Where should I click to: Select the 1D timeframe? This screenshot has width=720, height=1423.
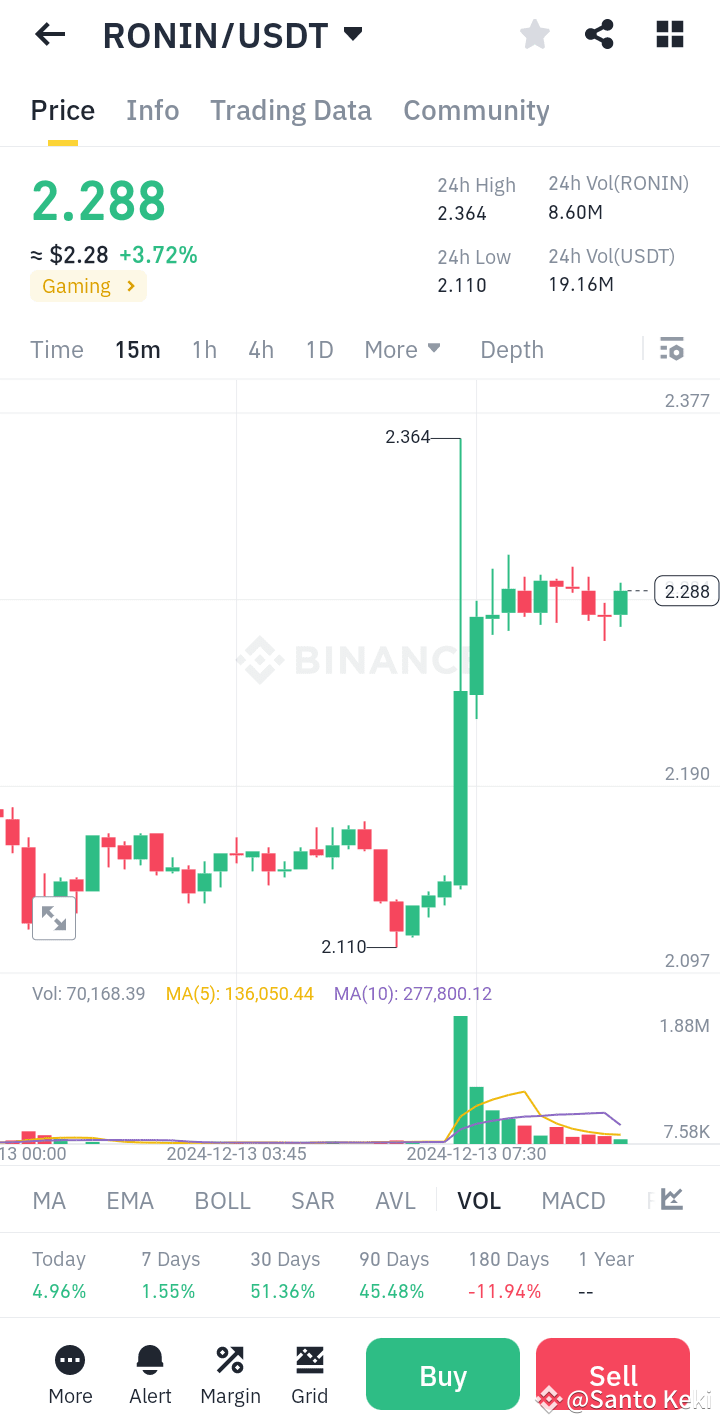pos(319,349)
